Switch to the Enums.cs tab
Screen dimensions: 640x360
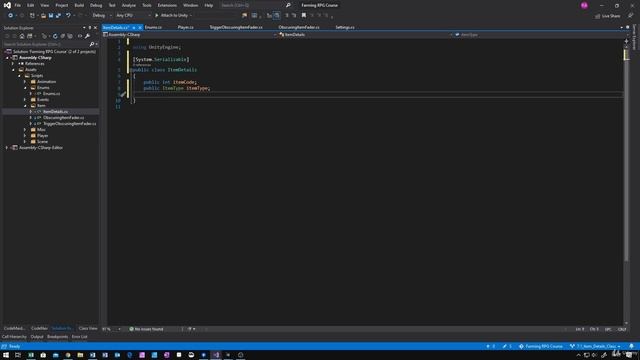point(153,27)
